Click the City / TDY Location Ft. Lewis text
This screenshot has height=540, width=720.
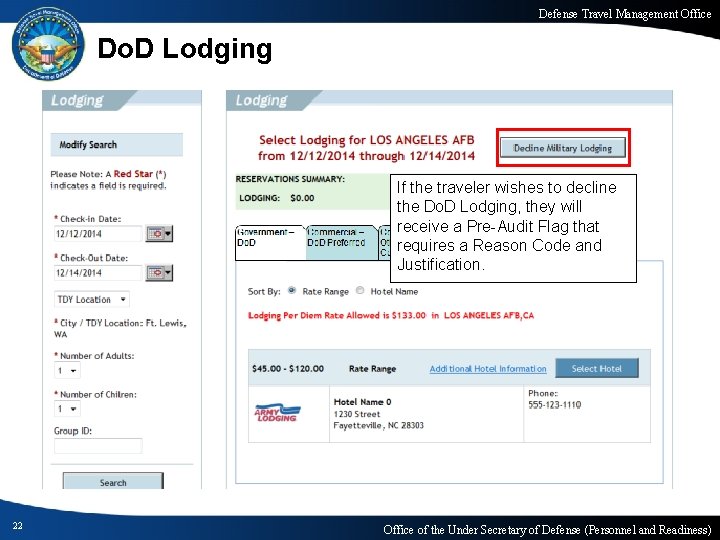tap(120, 328)
